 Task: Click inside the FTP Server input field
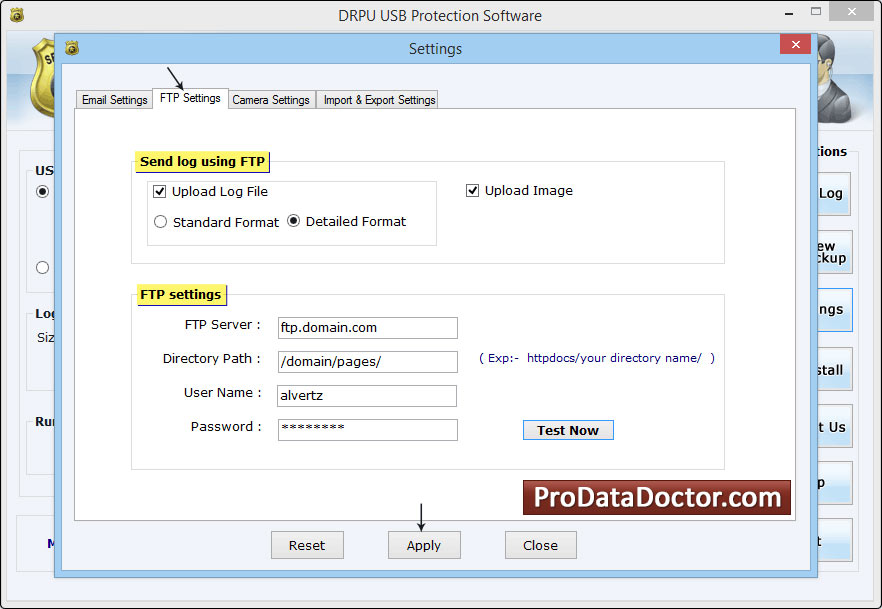(x=366, y=327)
